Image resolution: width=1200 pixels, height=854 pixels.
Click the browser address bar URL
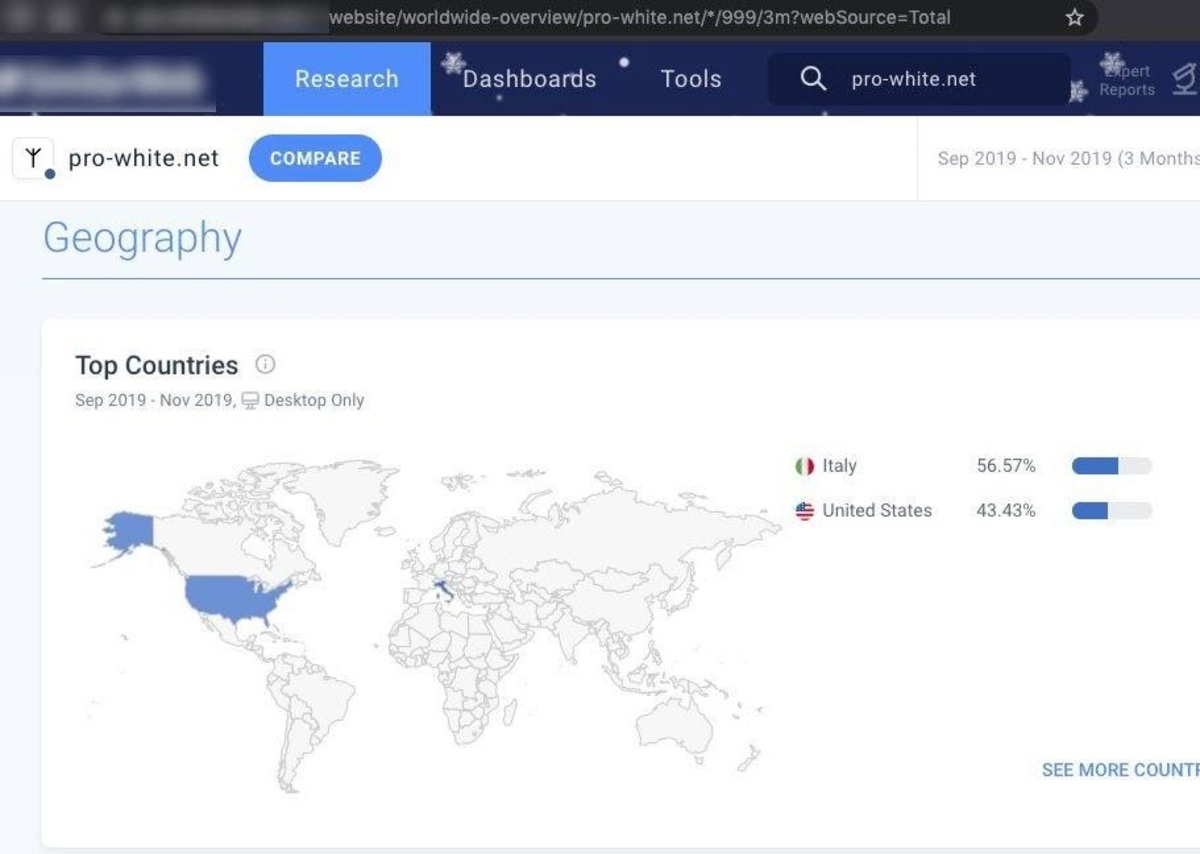pyautogui.click(x=640, y=18)
